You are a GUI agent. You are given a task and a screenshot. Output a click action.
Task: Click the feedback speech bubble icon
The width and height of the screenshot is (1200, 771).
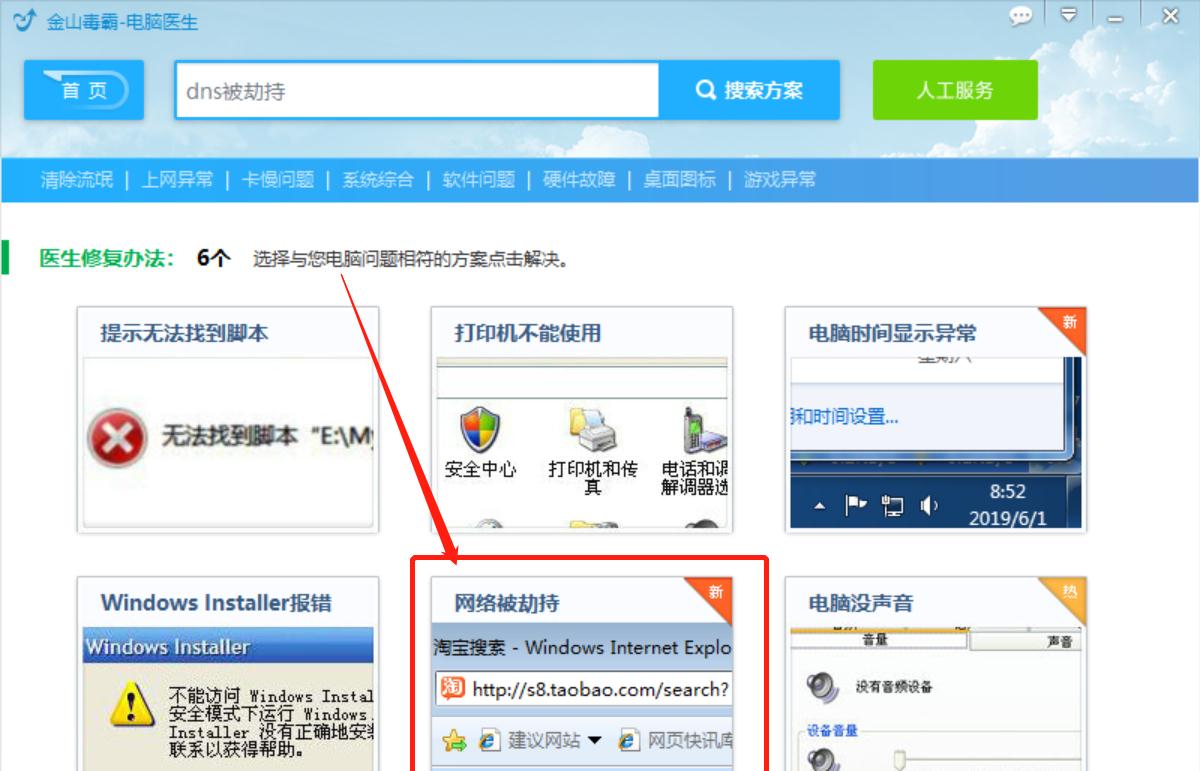1021,17
